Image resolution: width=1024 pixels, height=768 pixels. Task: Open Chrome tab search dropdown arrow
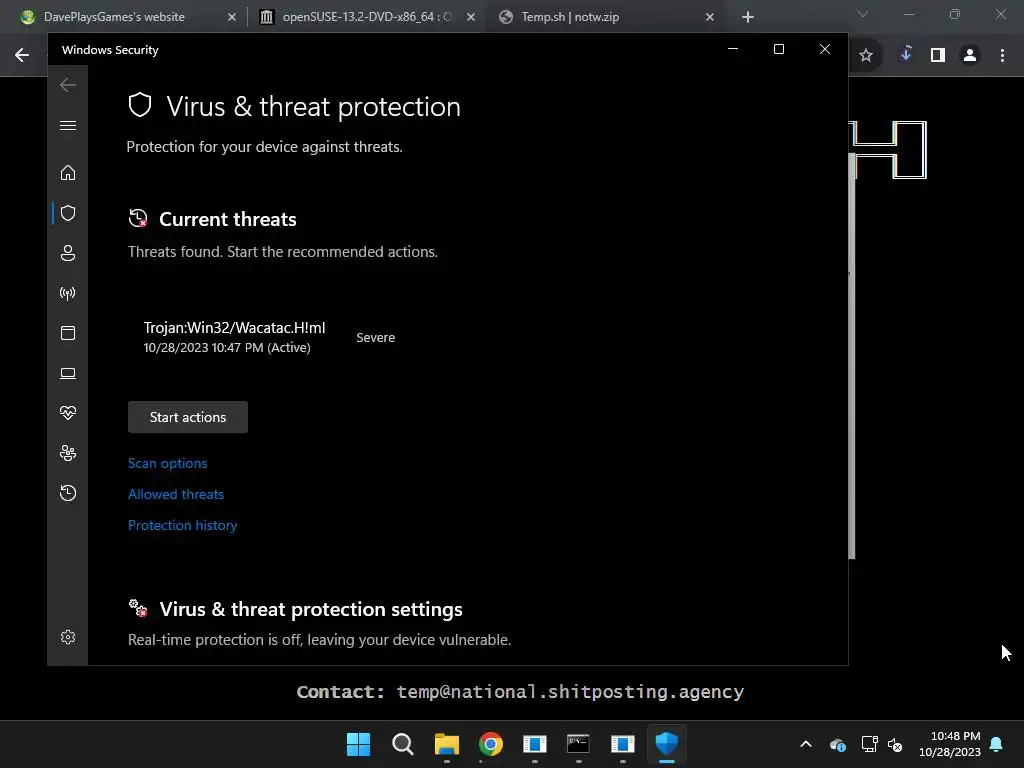coord(863,14)
